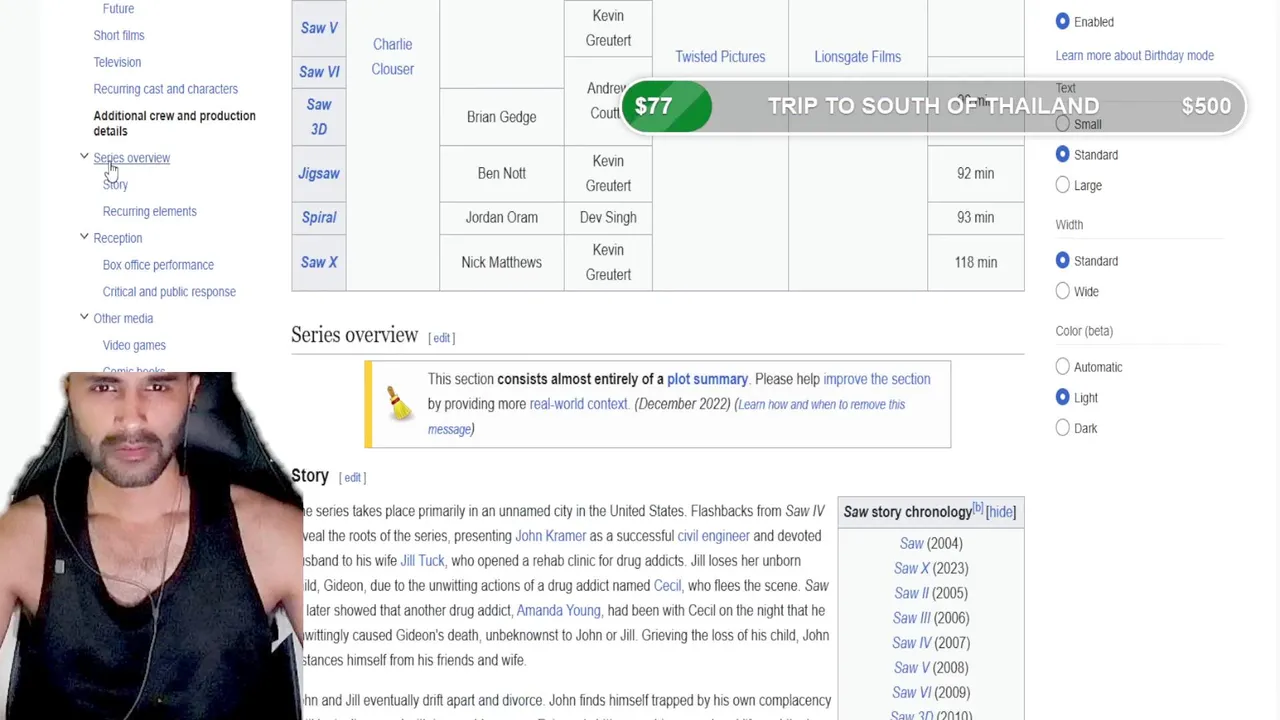Collapse the Other media sidebar section
Screen dimensions: 1280x720
tap(84, 318)
